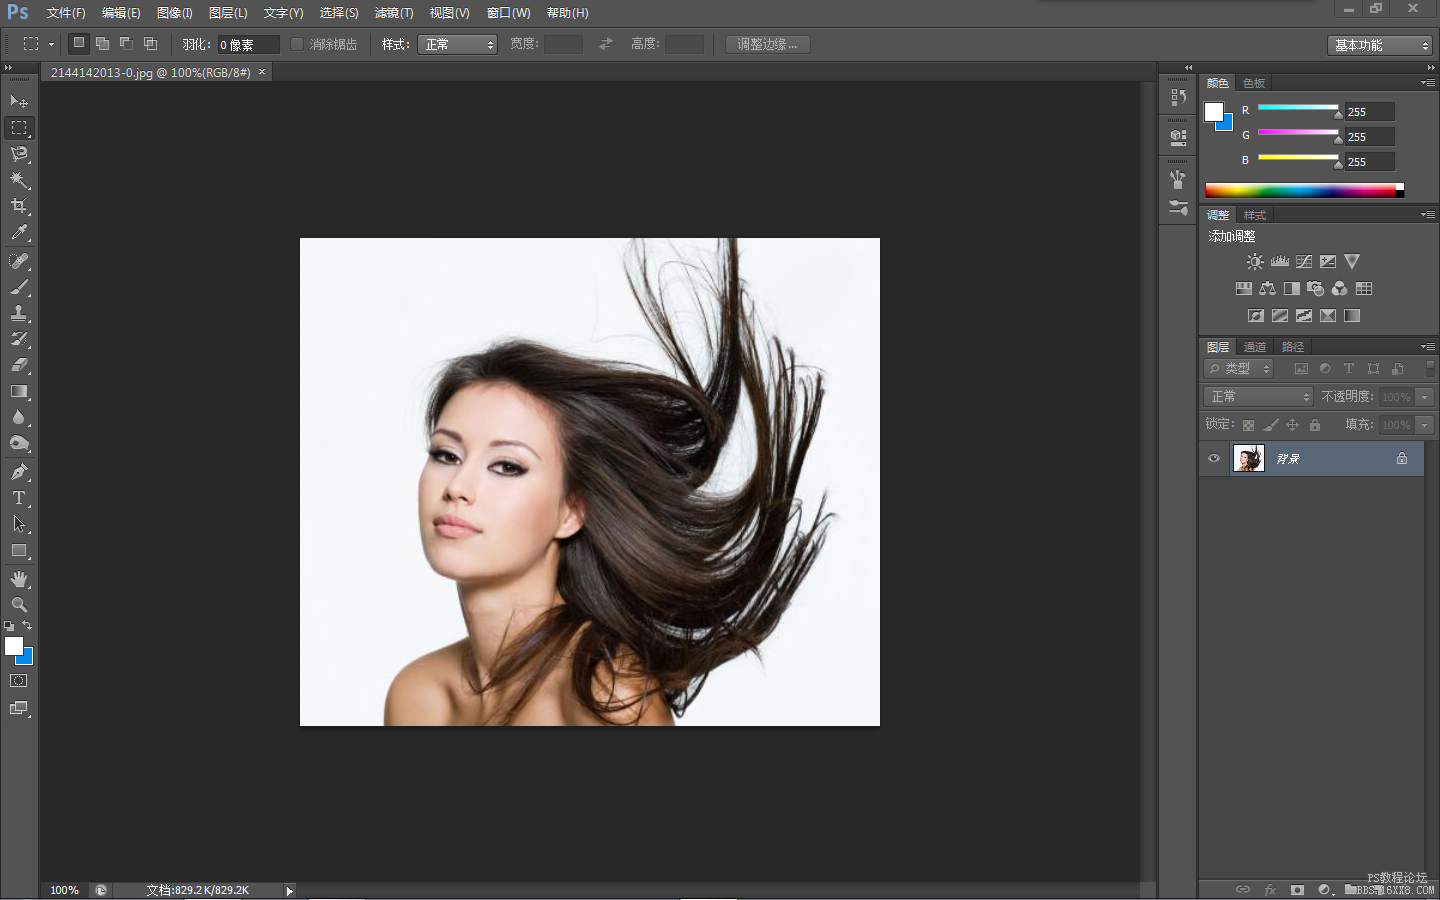
Task: Open the layer blend mode 正常 dropdown
Action: [1258, 397]
